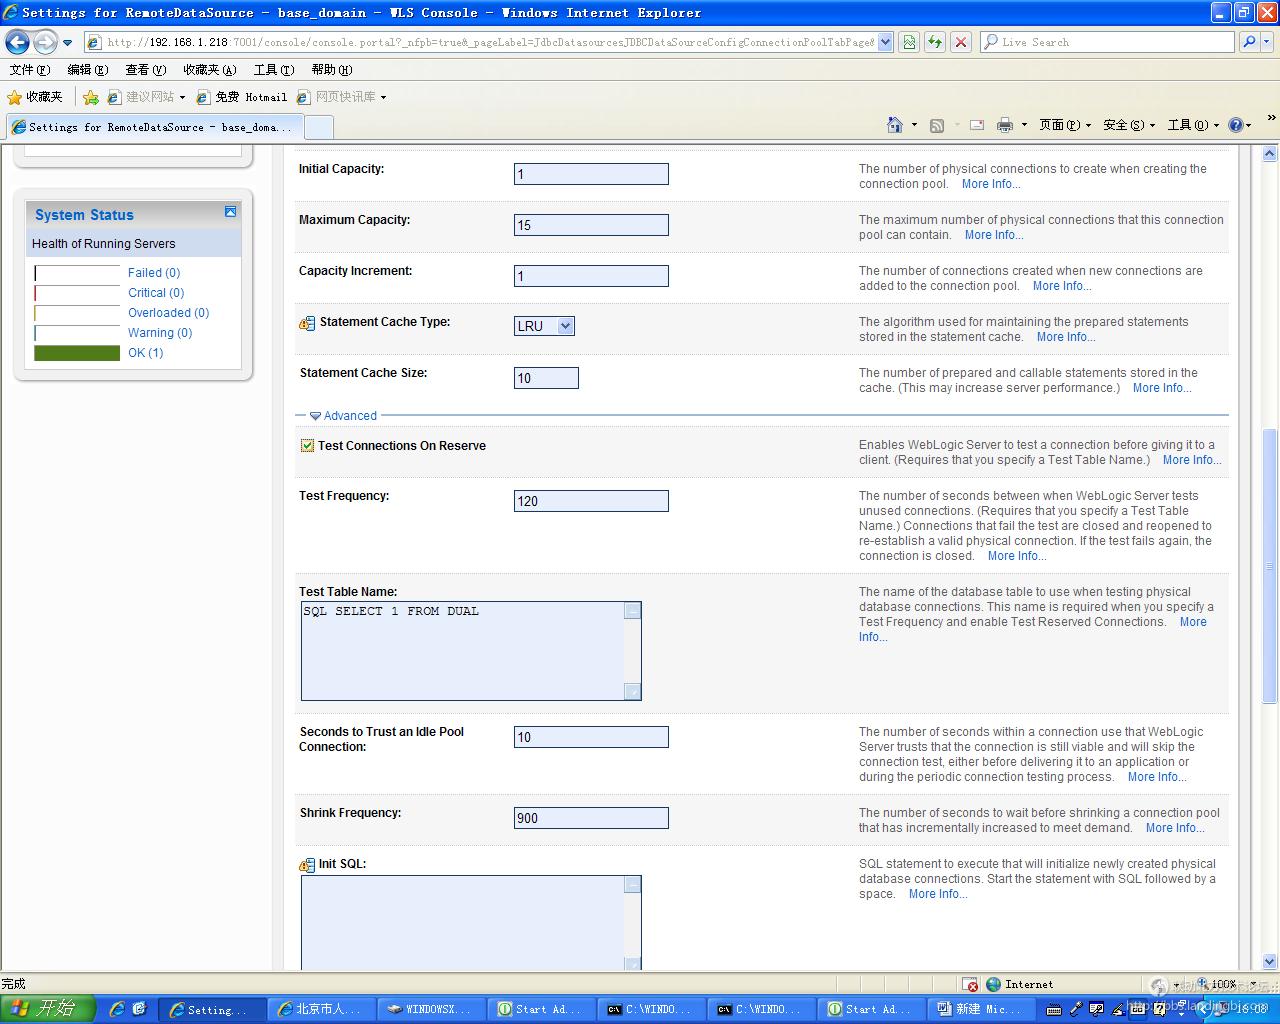Click the browser Back arrow button

[x=18, y=42]
